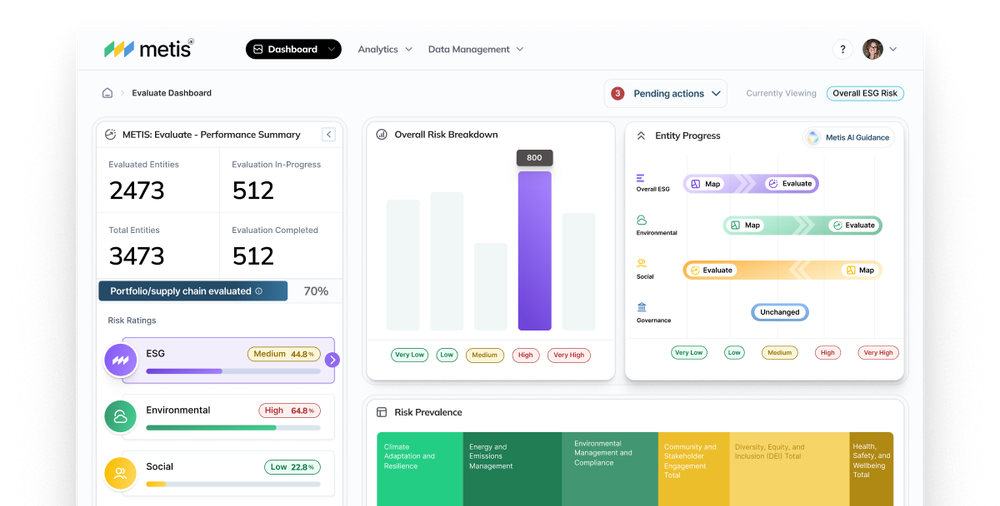The width and height of the screenshot is (1000, 506).
Task: Click Community and Stakeholder Engagement tile
Action: point(693,469)
